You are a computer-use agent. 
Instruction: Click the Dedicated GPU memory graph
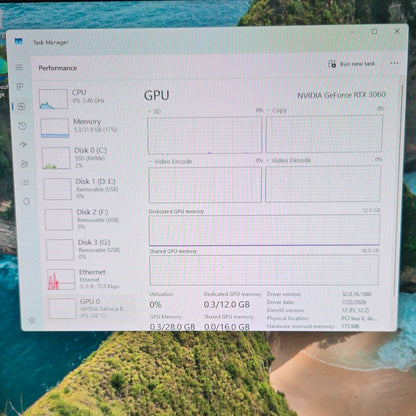264,230
